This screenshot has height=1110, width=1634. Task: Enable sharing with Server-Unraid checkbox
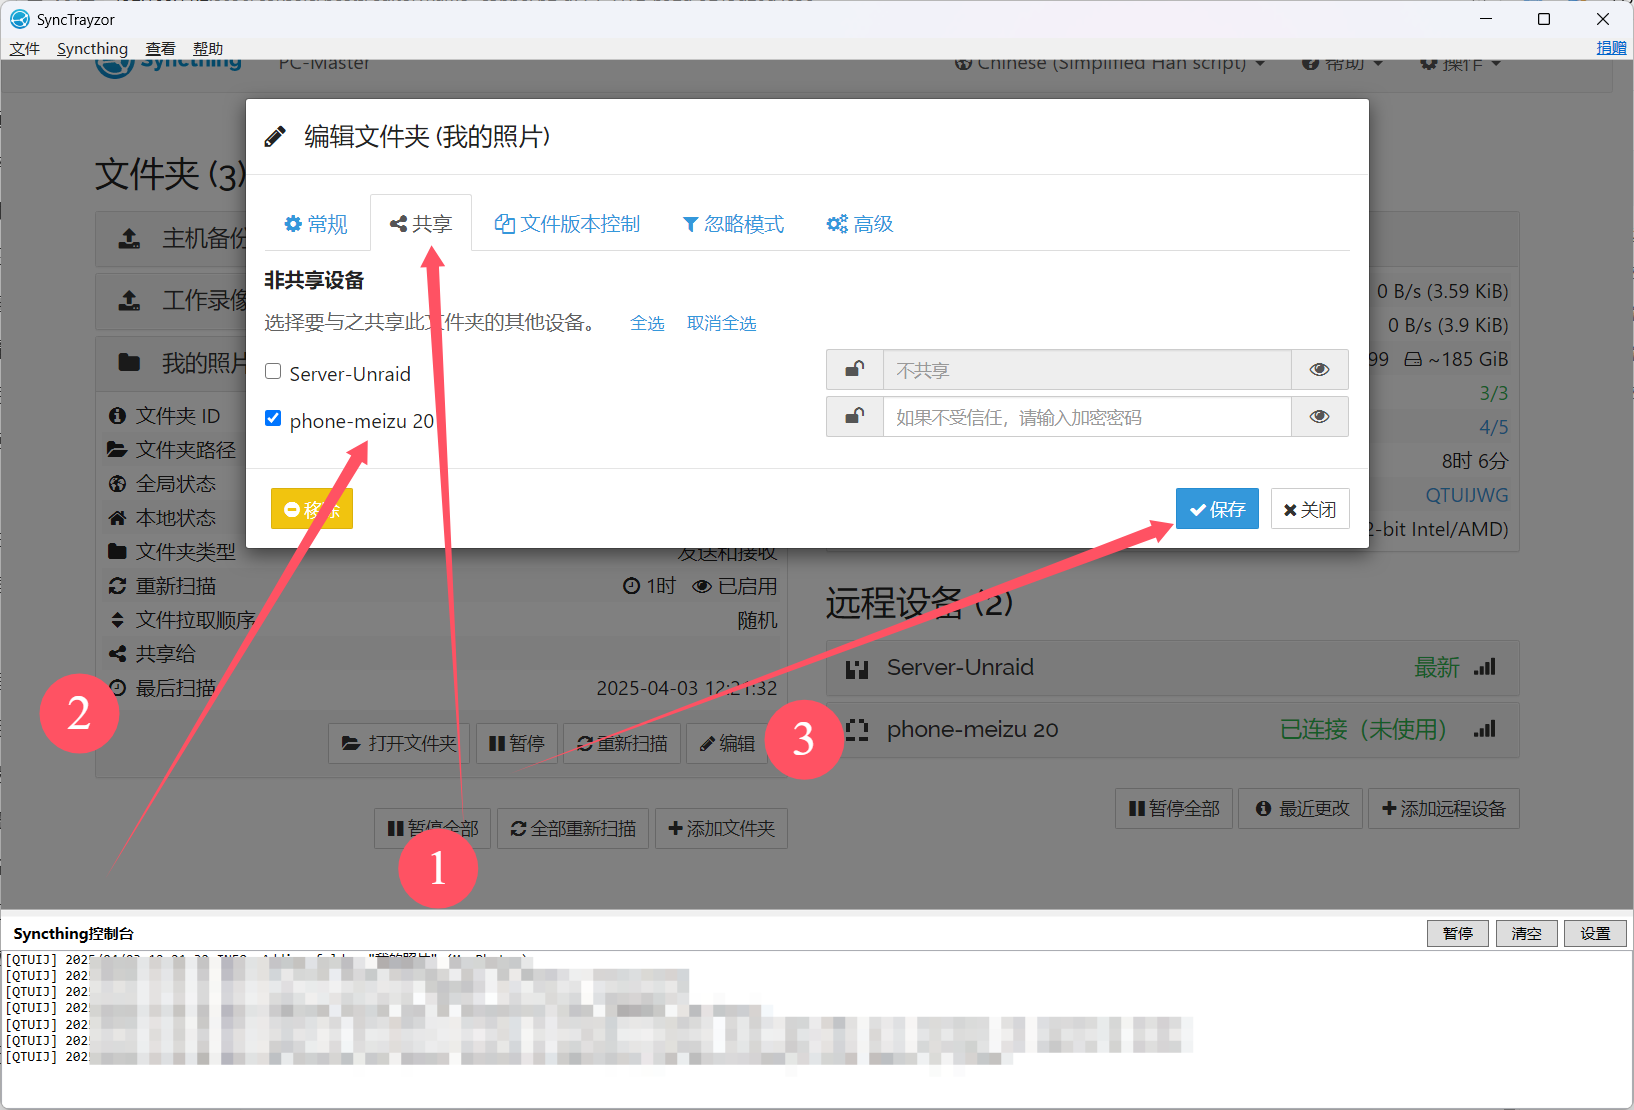(x=273, y=372)
